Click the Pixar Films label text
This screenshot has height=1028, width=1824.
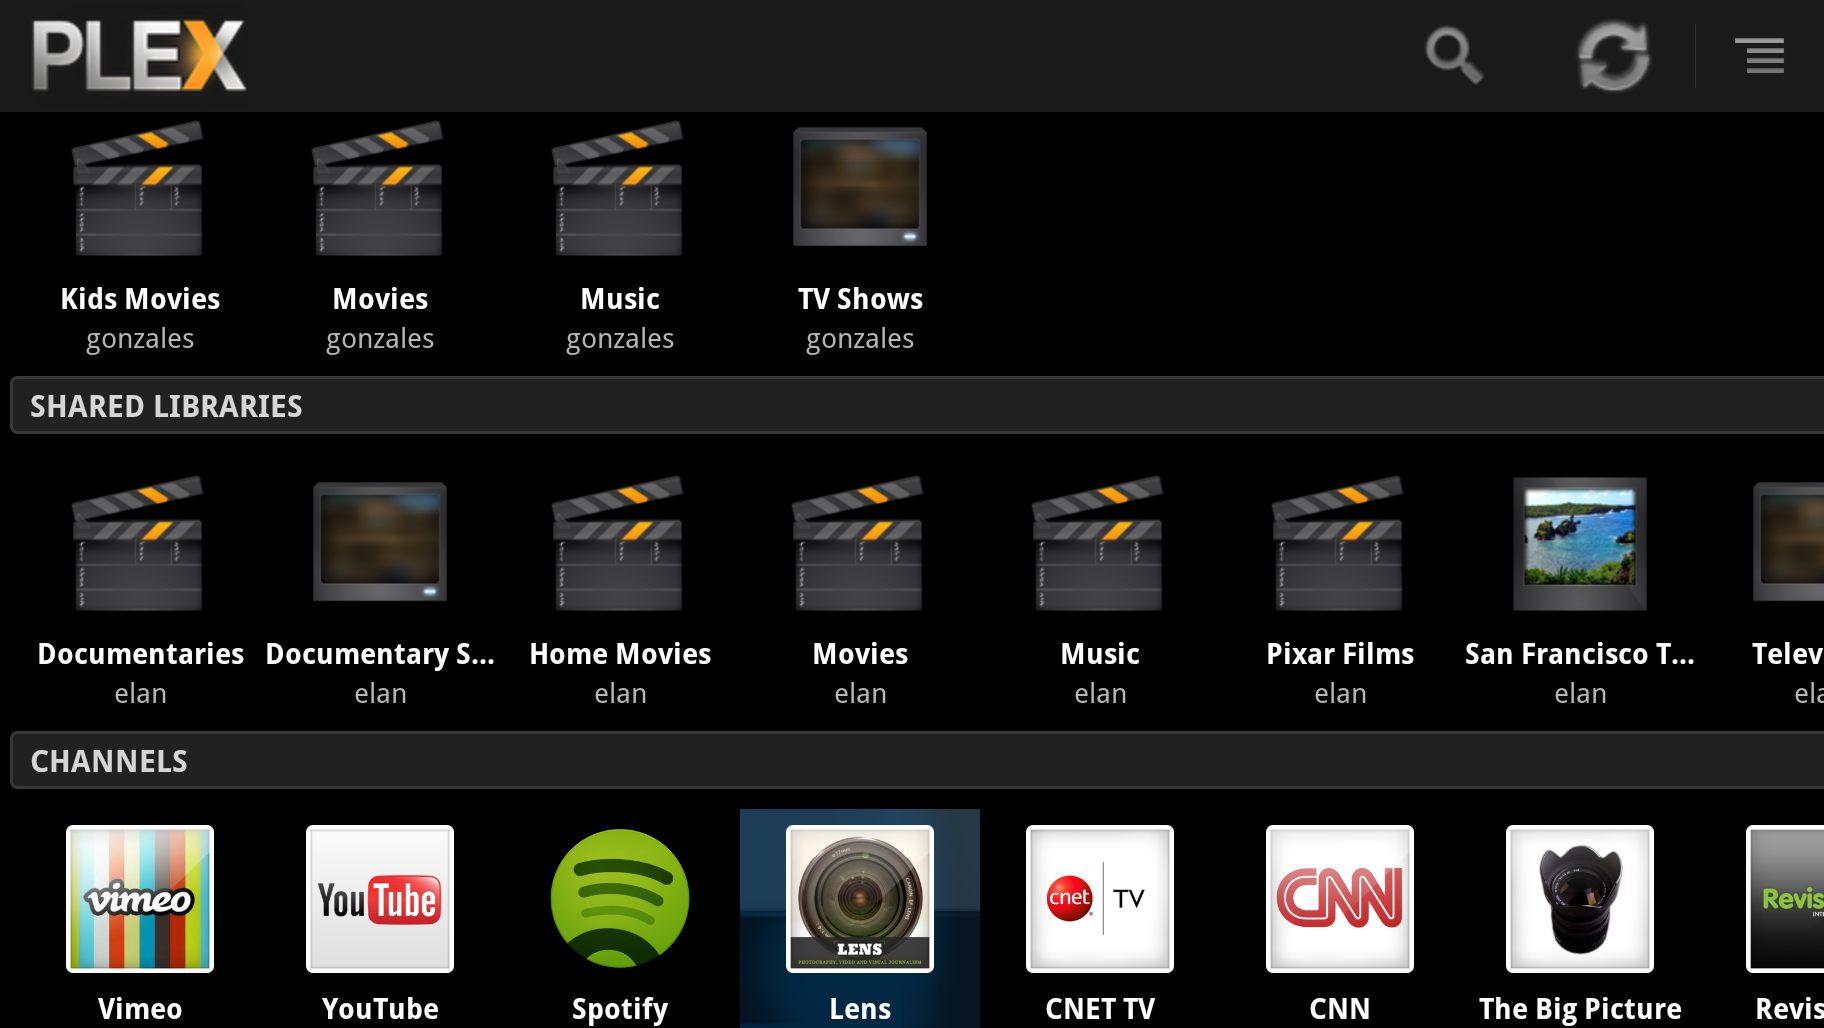click(x=1340, y=654)
